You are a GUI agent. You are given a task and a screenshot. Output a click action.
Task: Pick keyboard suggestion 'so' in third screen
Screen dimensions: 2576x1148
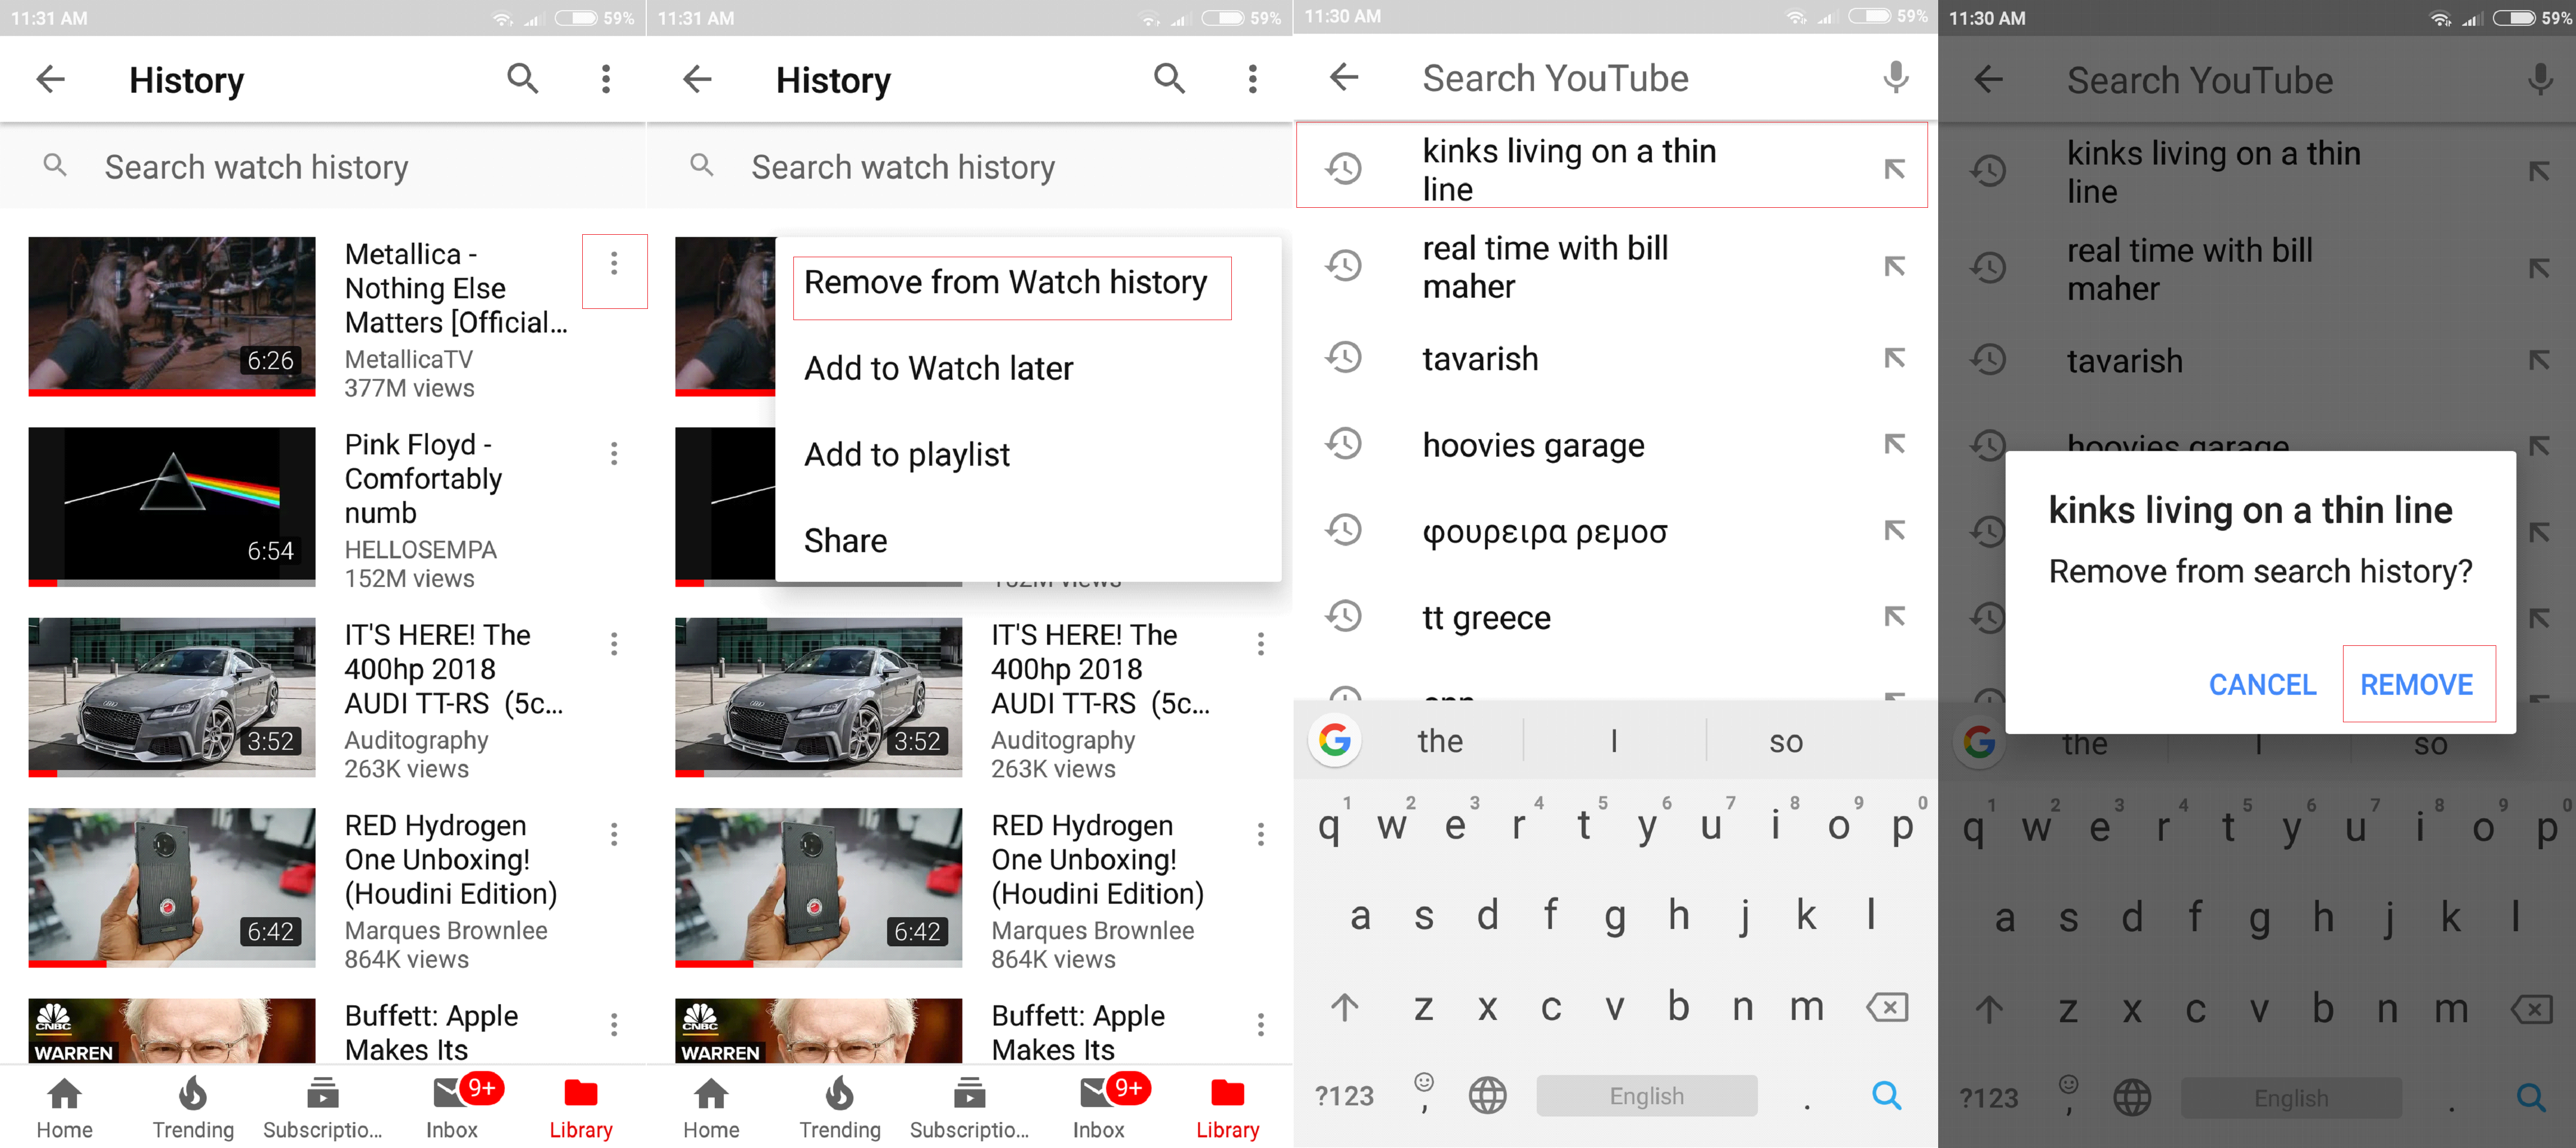(x=1786, y=741)
